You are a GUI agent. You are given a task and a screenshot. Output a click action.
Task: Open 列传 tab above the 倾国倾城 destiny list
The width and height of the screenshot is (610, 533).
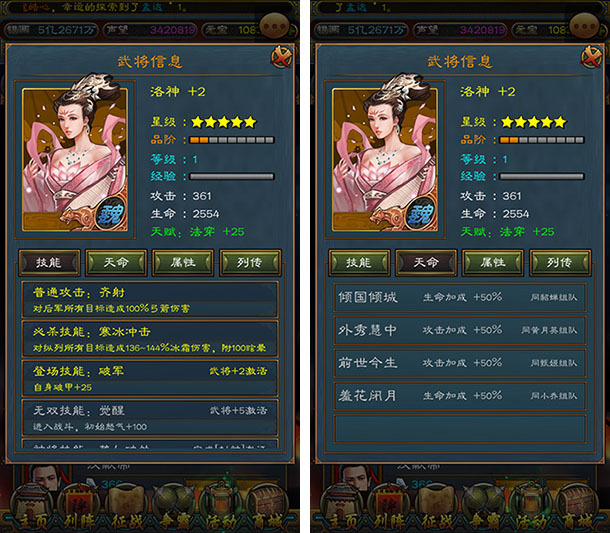560,263
